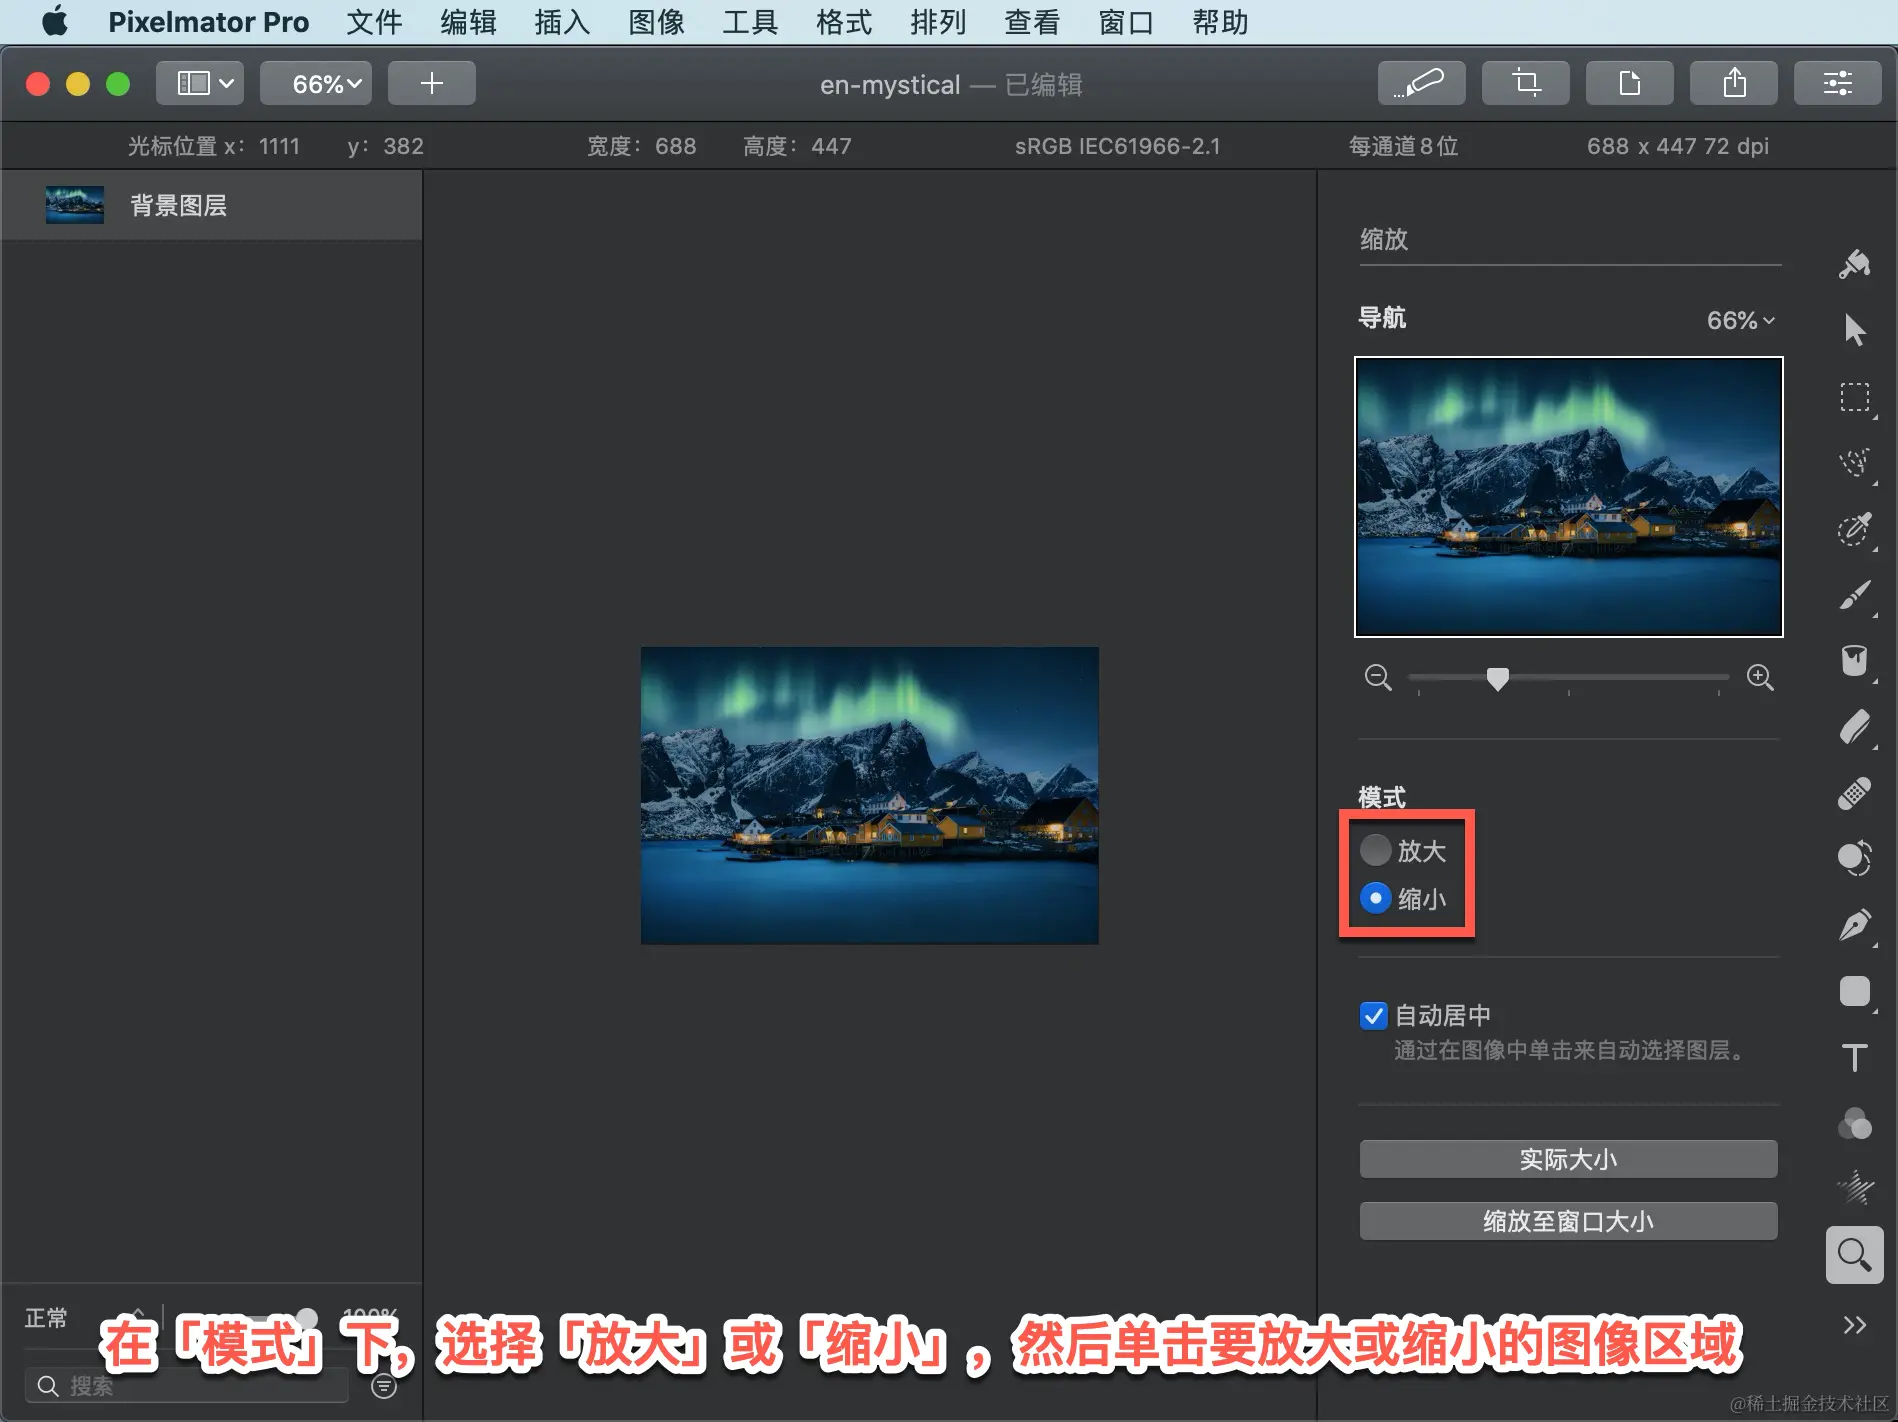Open the 编辑 menu
1898x1422 pixels.
click(468, 22)
